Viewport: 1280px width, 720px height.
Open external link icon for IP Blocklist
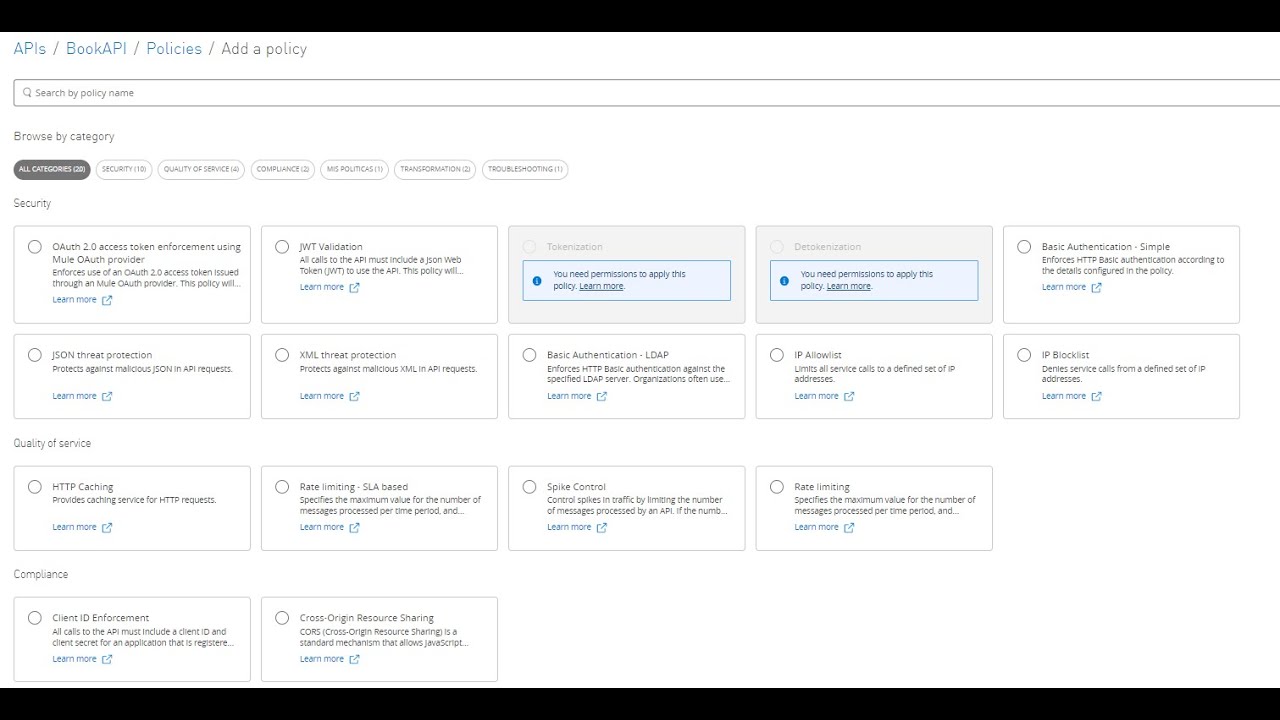[1096, 396]
